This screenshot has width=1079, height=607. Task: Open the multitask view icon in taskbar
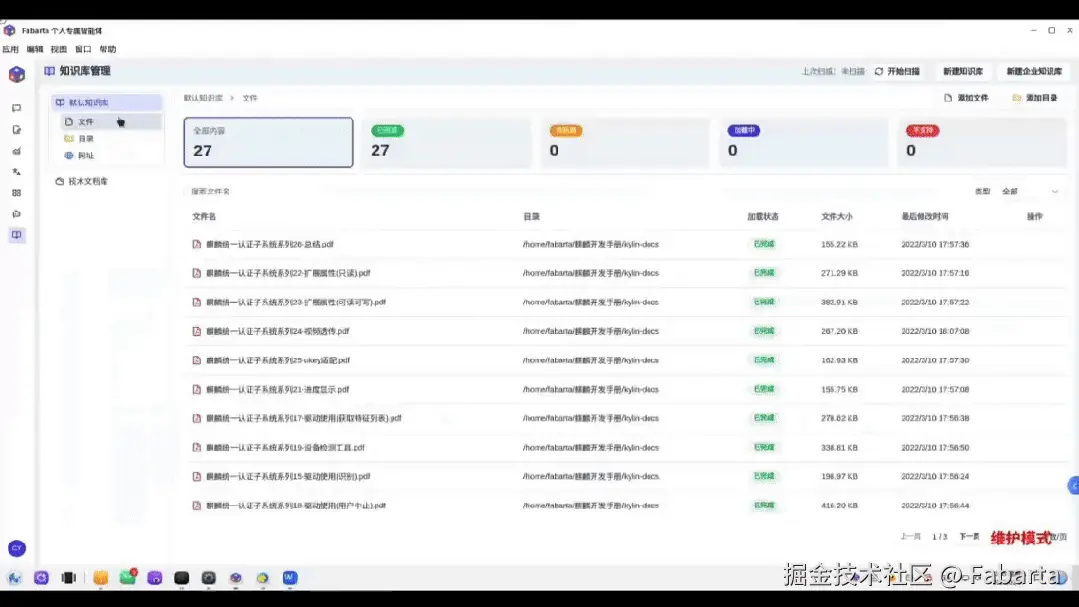point(69,578)
